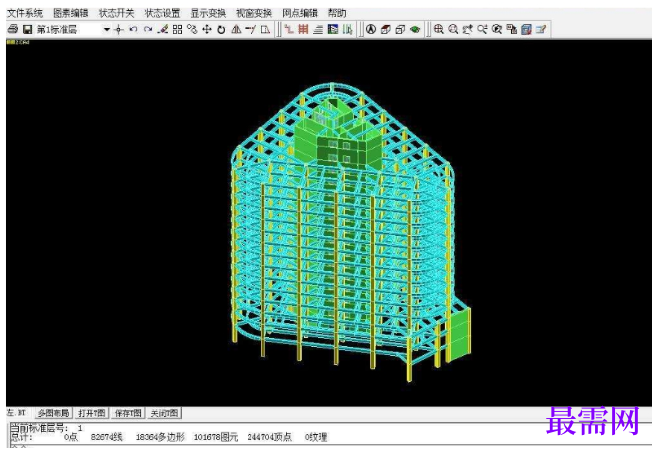Open the 状态开关 menu

tap(116, 13)
